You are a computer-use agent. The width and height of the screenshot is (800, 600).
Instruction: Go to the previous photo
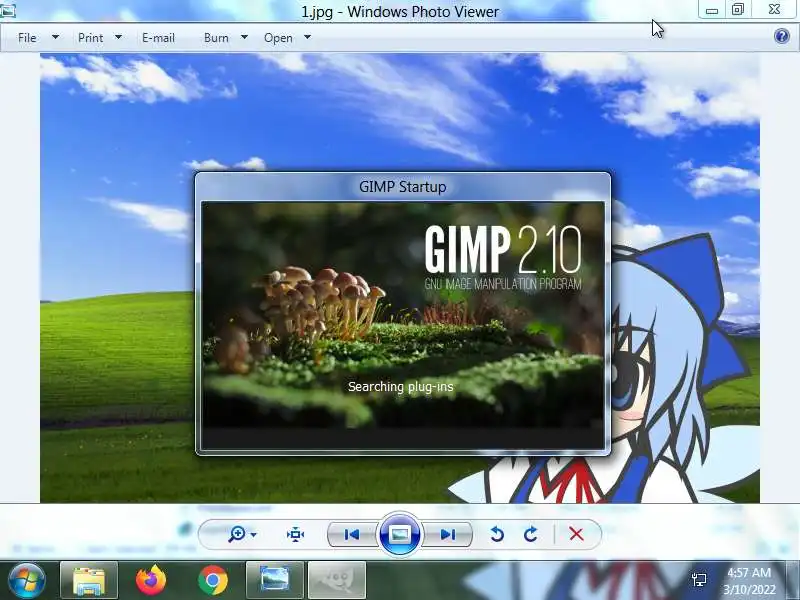(x=352, y=534)
